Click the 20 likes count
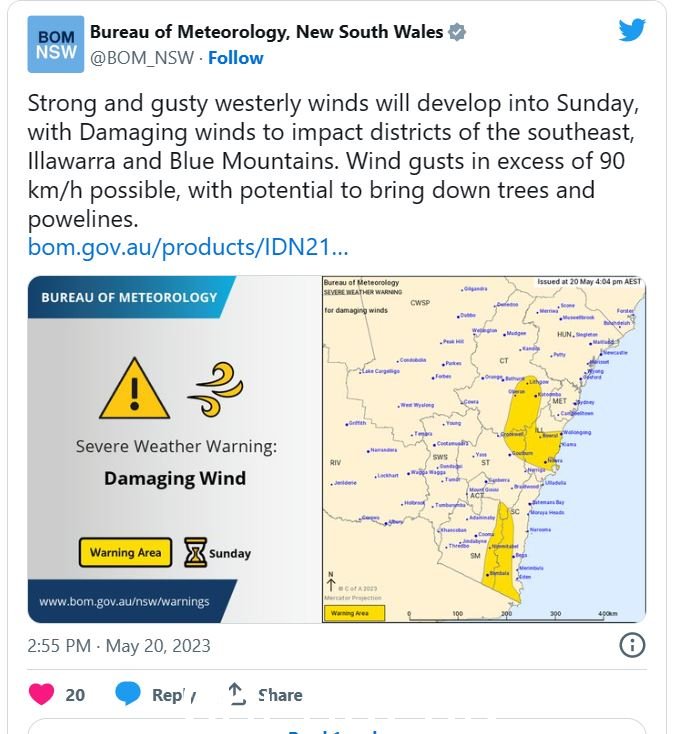This screenshot has height=734, width=680. (75, 695)
